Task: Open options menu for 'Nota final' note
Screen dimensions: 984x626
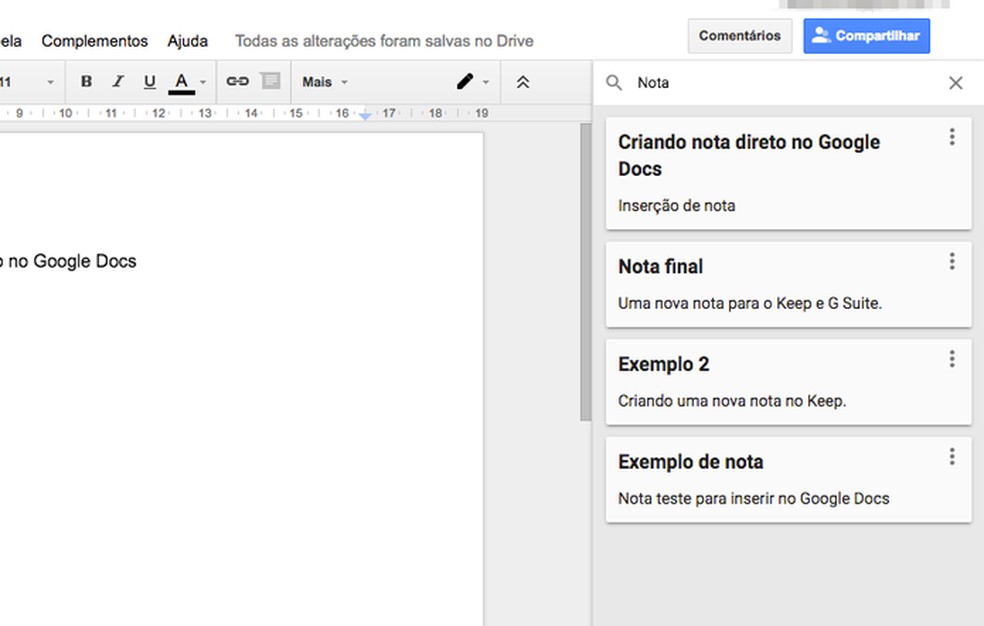Action: 952,260
